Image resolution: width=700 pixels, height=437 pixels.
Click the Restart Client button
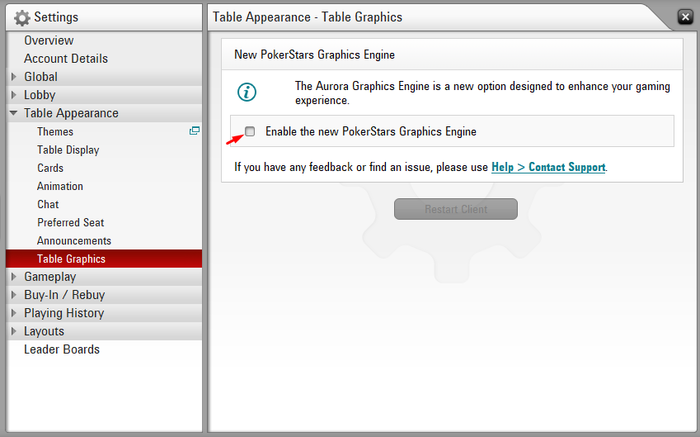[x=456, y=209]
